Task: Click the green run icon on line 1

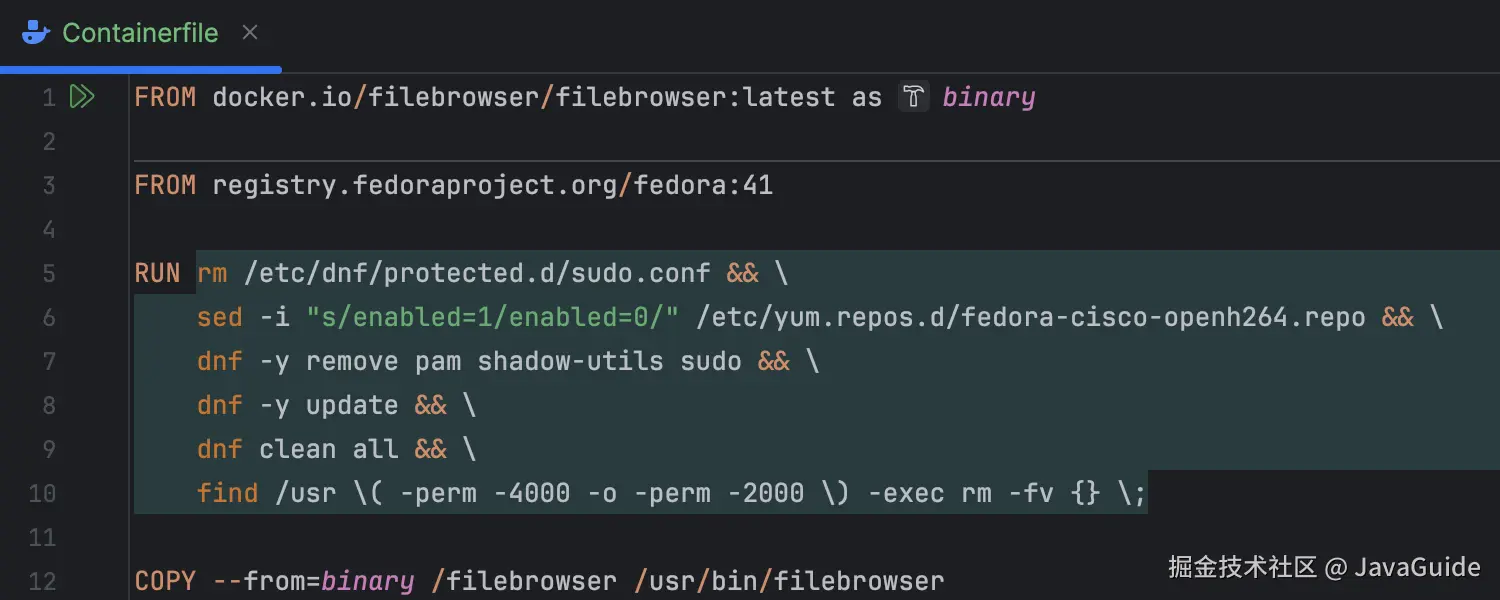Action: pyautogui.click(x=82, y=97)
